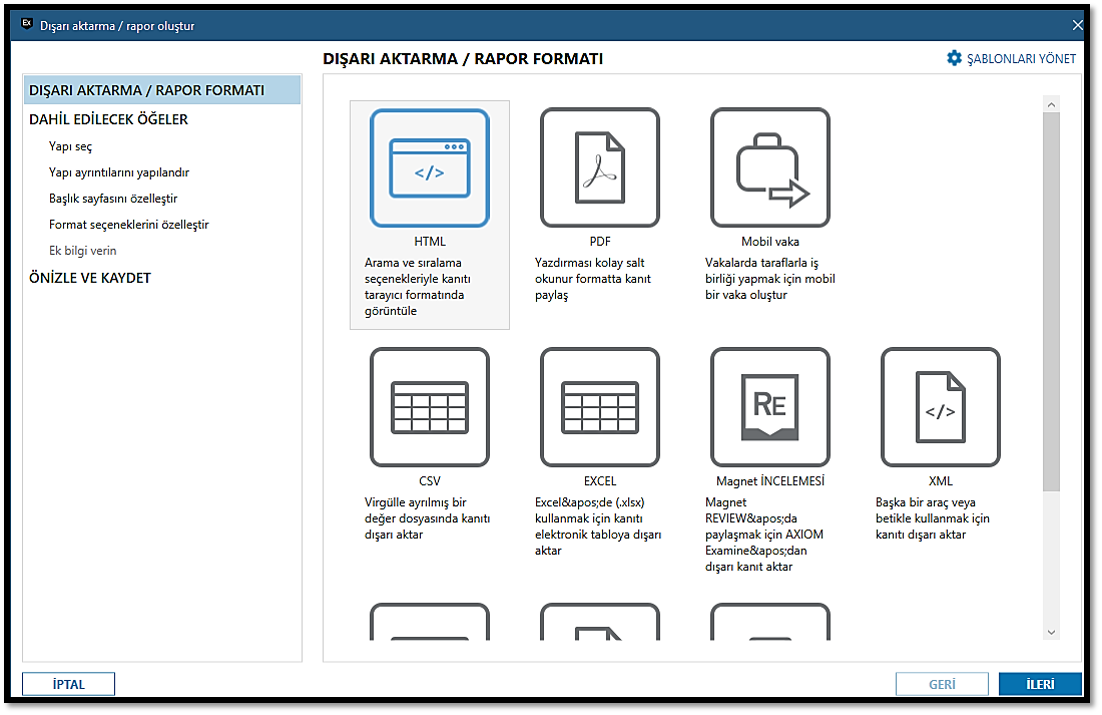Open ŞABLONLARI YÖNET template manager

(1021, 59)
